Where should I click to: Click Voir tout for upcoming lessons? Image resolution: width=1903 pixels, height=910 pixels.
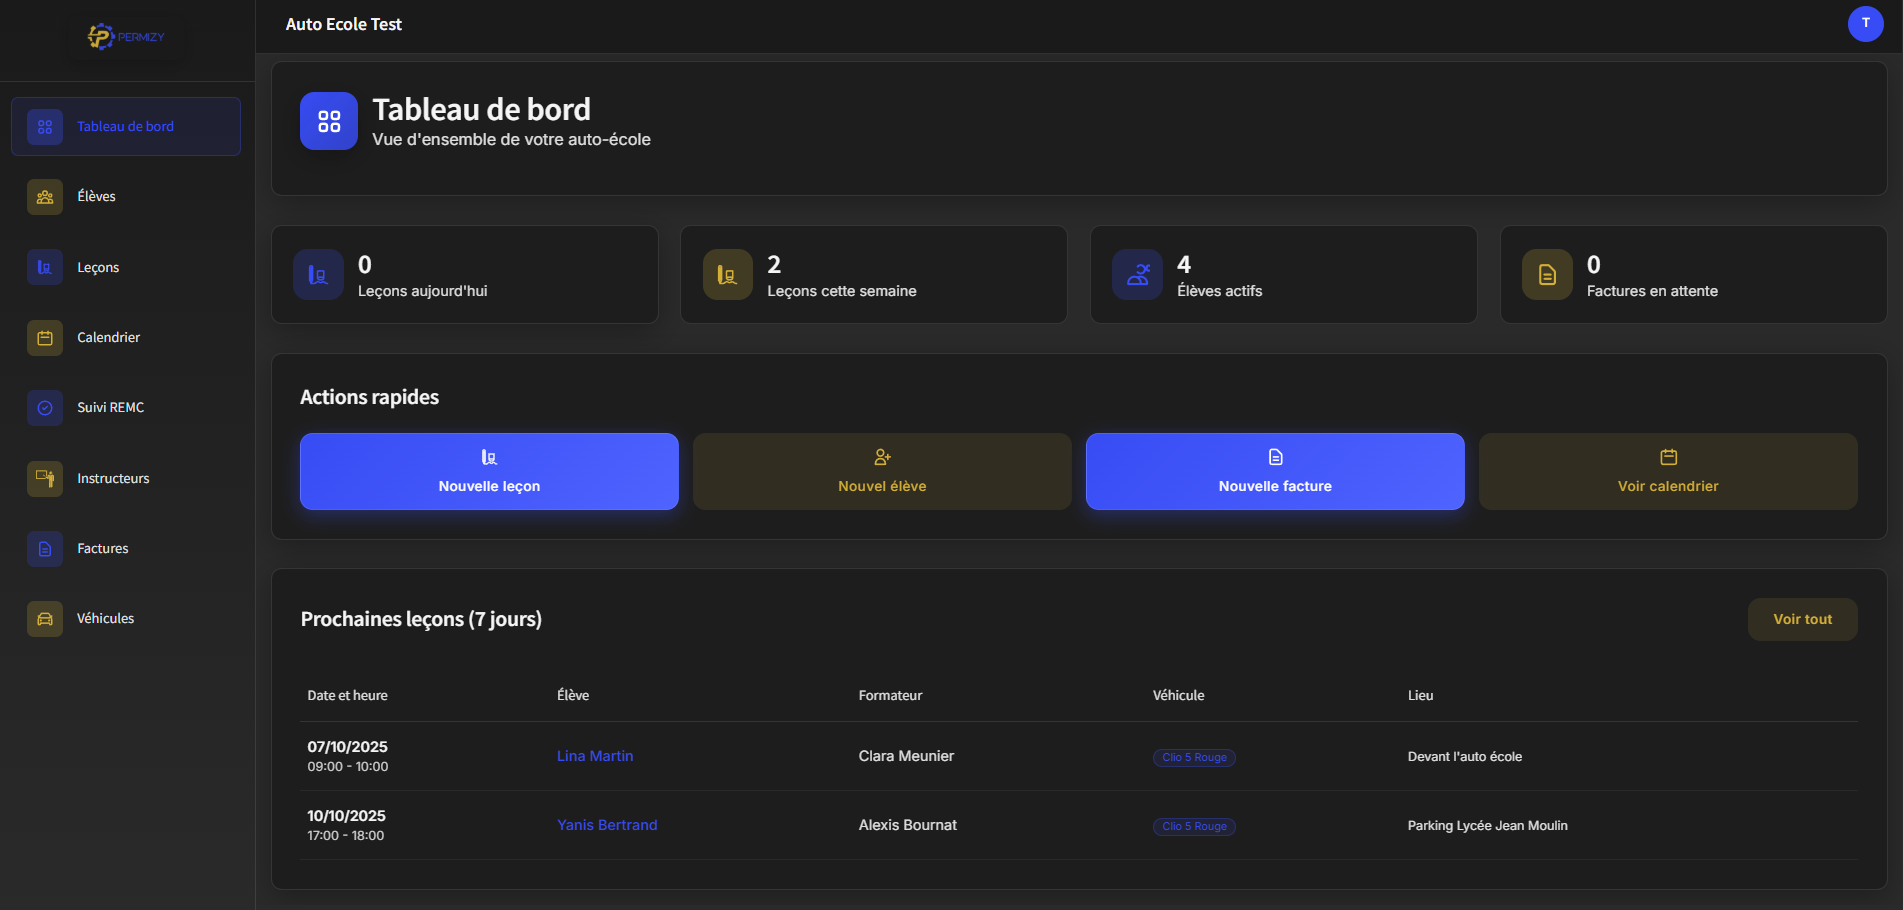coord(1802,619)
